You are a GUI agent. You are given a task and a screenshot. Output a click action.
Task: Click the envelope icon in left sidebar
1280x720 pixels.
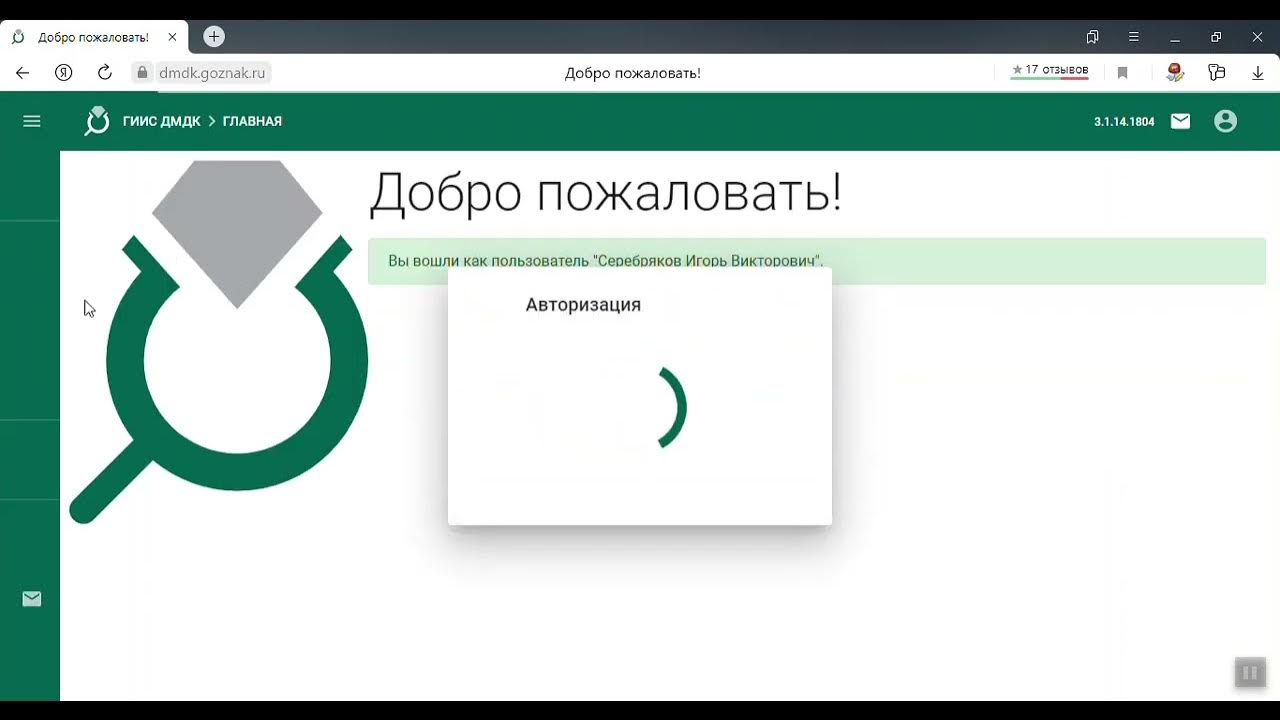[x=32, y=599]
